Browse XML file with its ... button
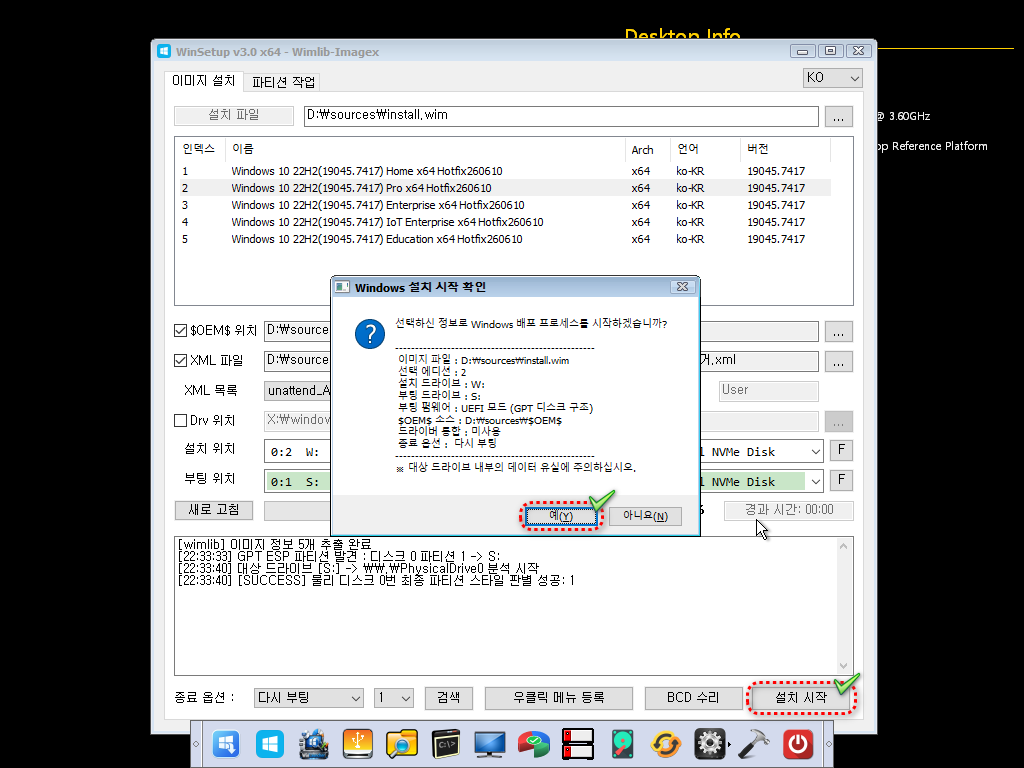Screen dimensions: 1024x768 839,362
